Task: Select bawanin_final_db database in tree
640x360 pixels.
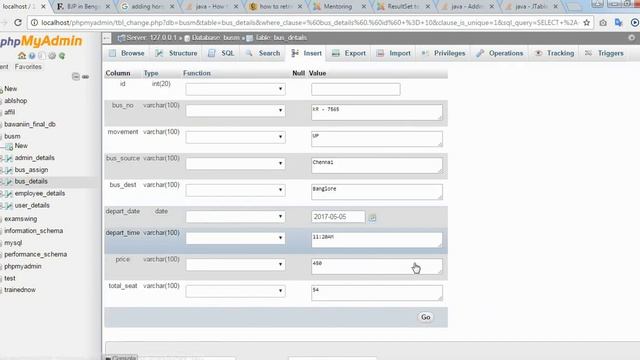Action: pos(30,124)
